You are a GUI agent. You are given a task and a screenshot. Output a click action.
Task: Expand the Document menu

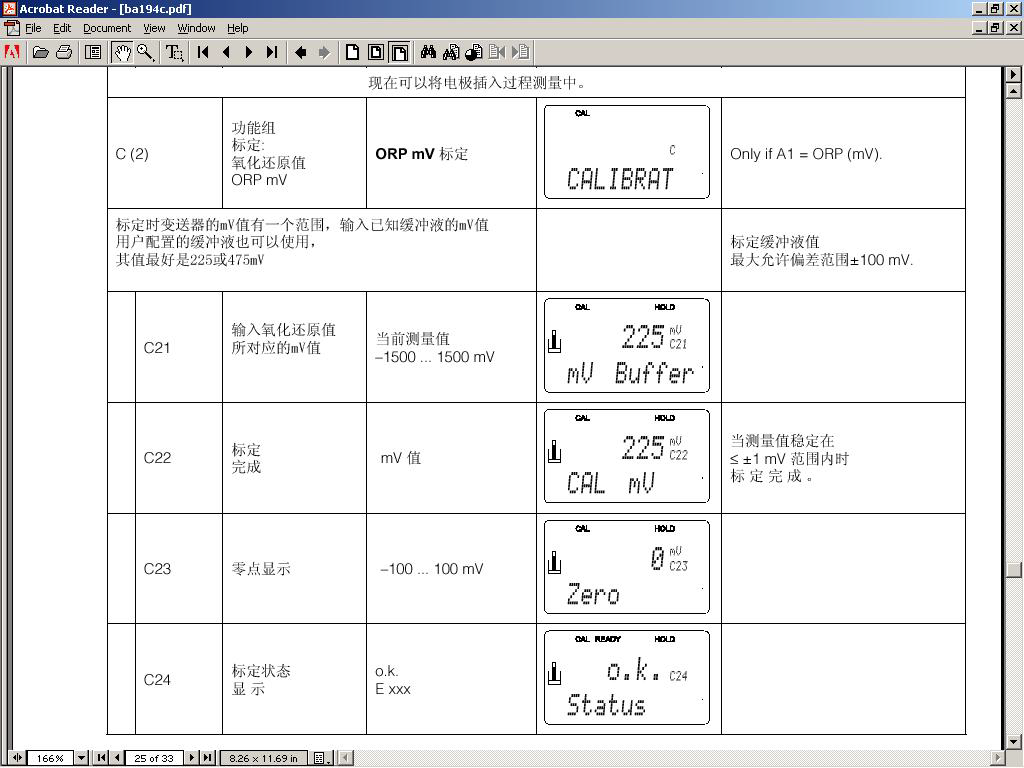(x=107, y=28)
